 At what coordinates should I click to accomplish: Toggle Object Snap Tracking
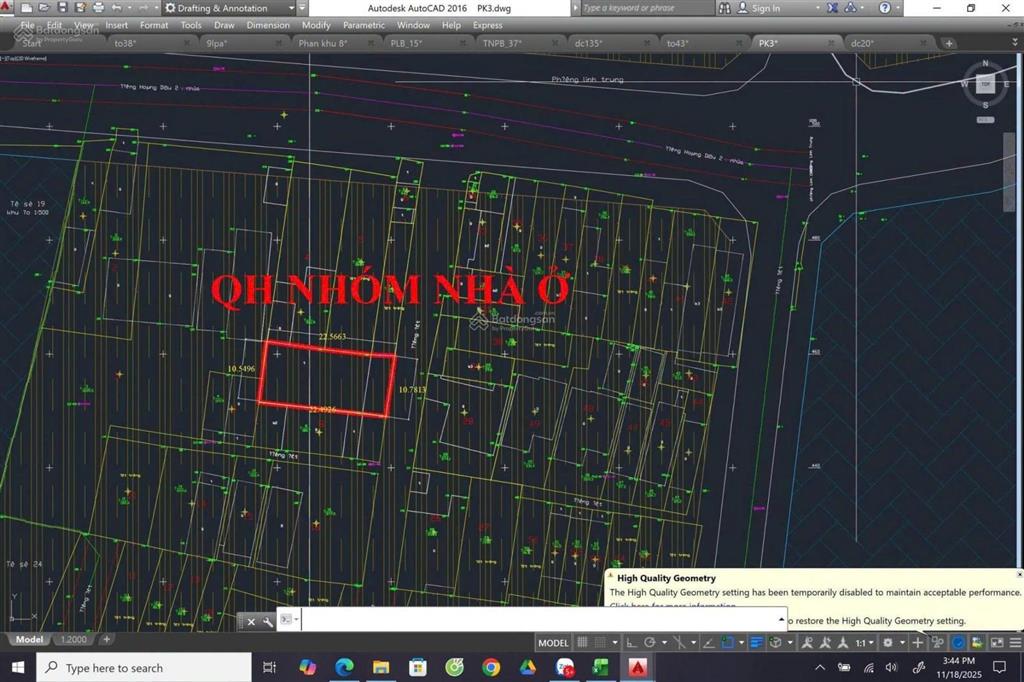click(x=707, y=643)
